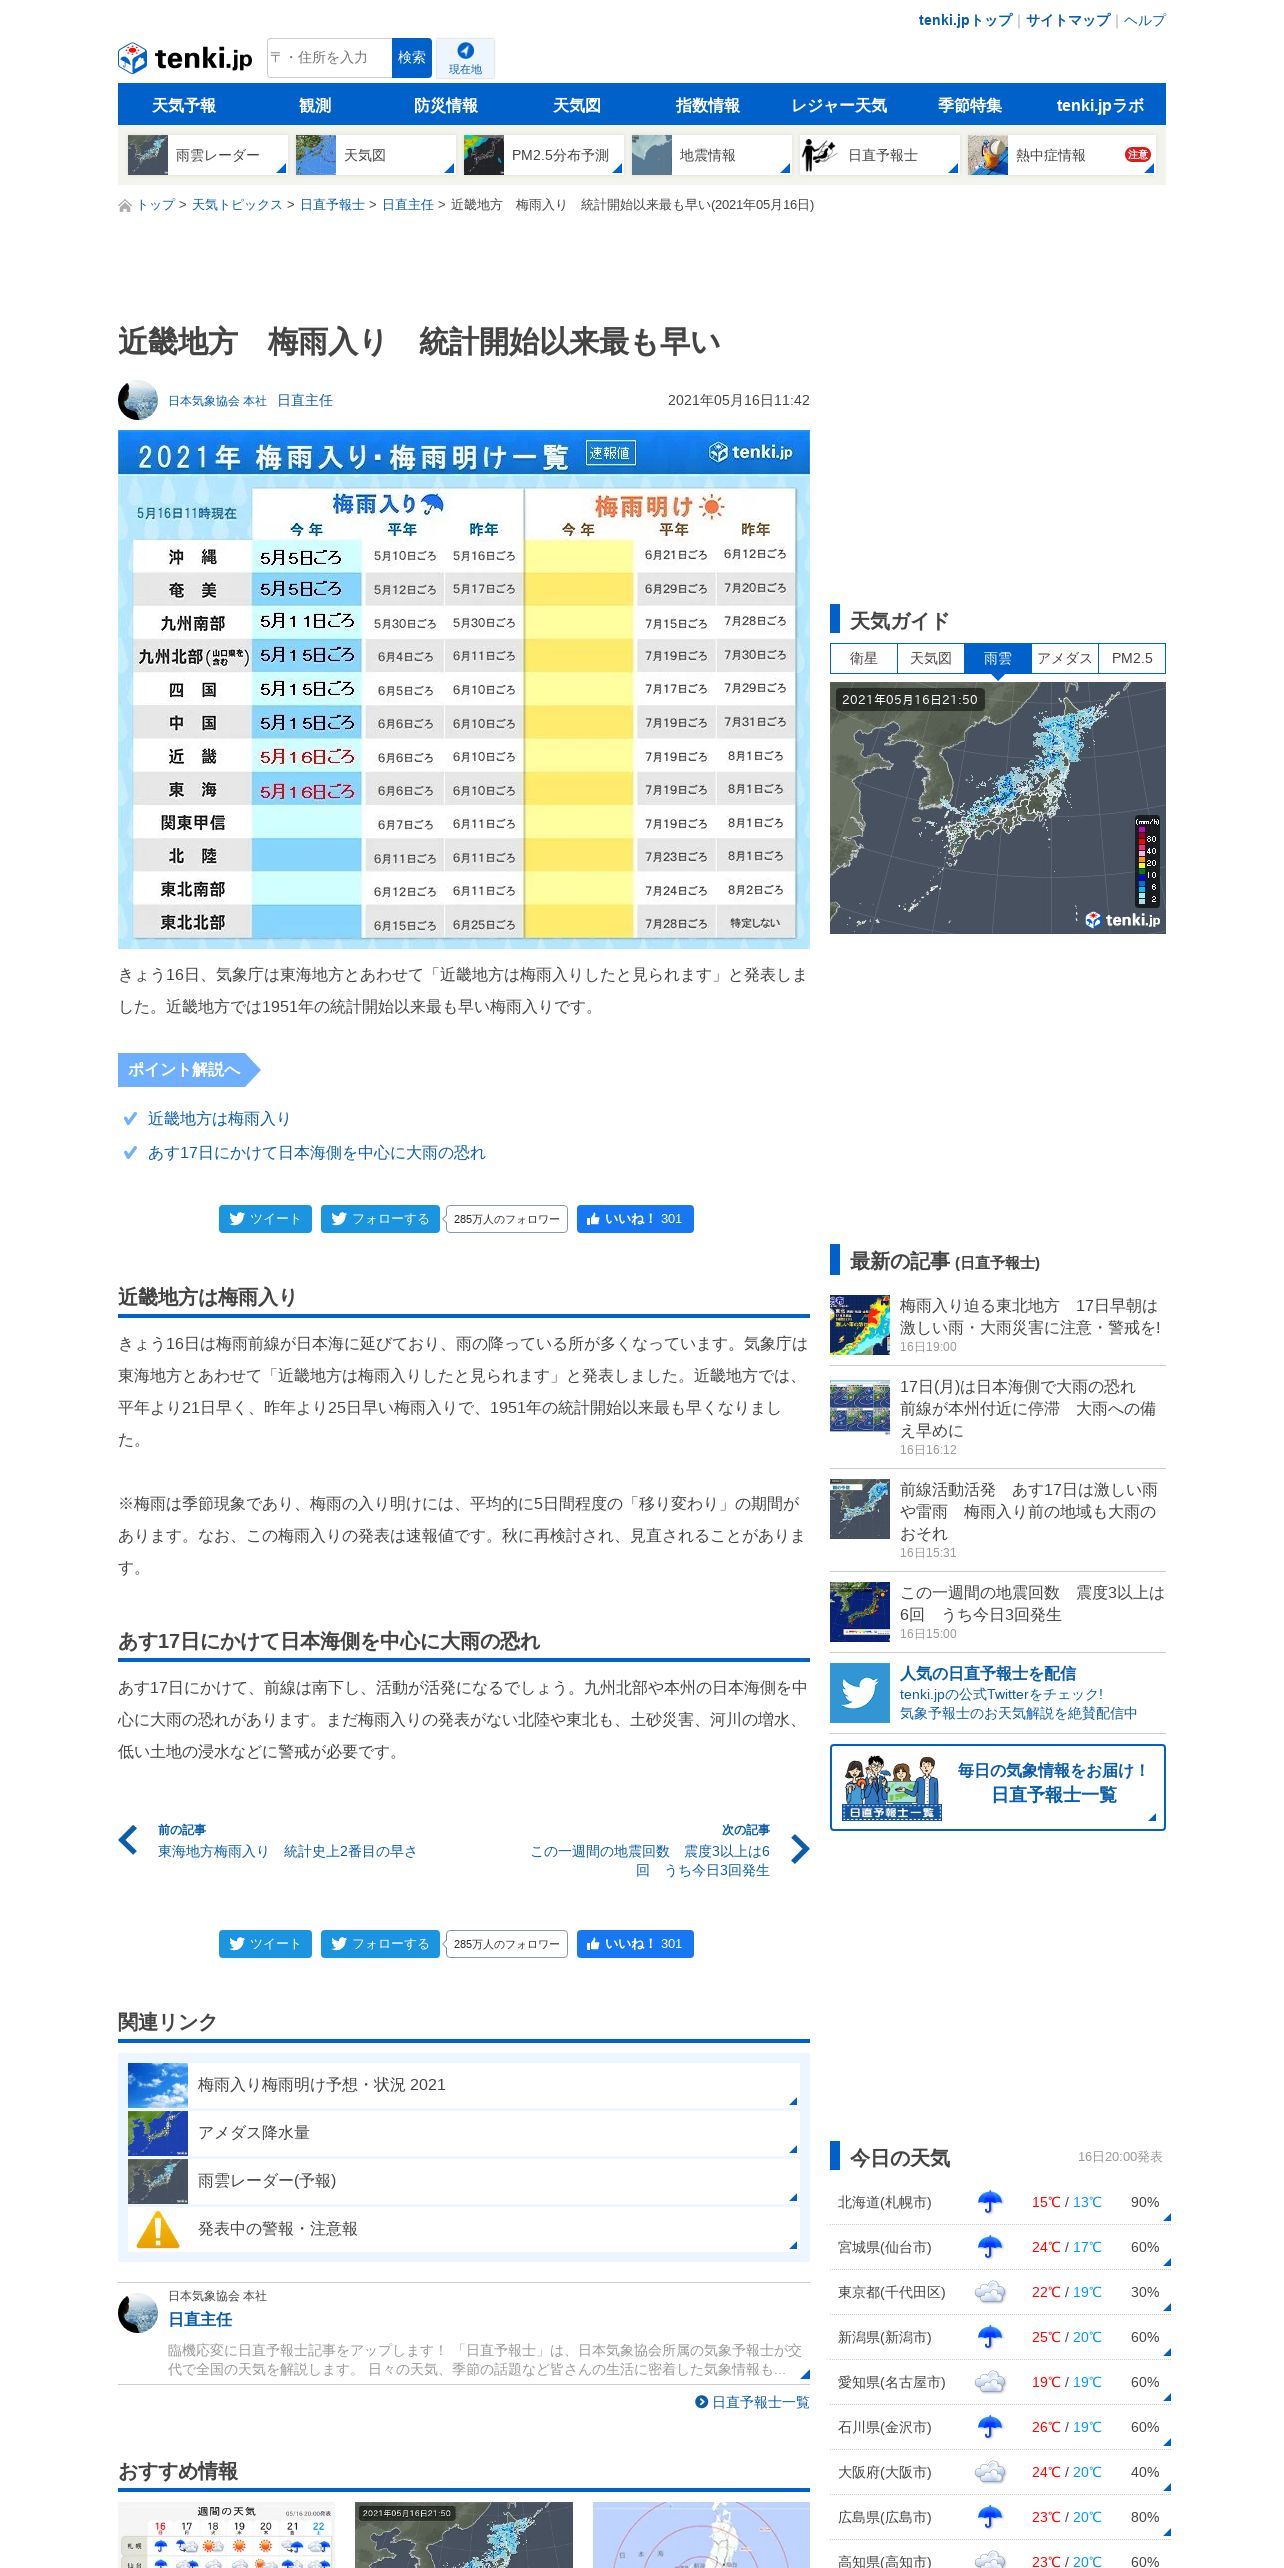Open article 梅雨入り迫る東北地方 thumbnail
Screen dimensions: 1284x2568
860,1325
